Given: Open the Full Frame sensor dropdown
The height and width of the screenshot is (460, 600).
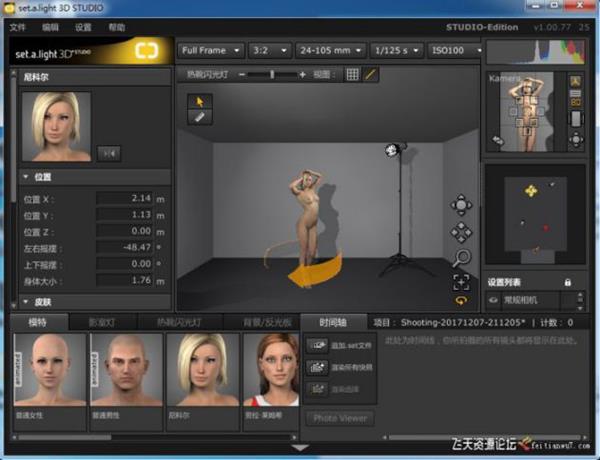Looking at the screenshot, I should coord(210,51).
